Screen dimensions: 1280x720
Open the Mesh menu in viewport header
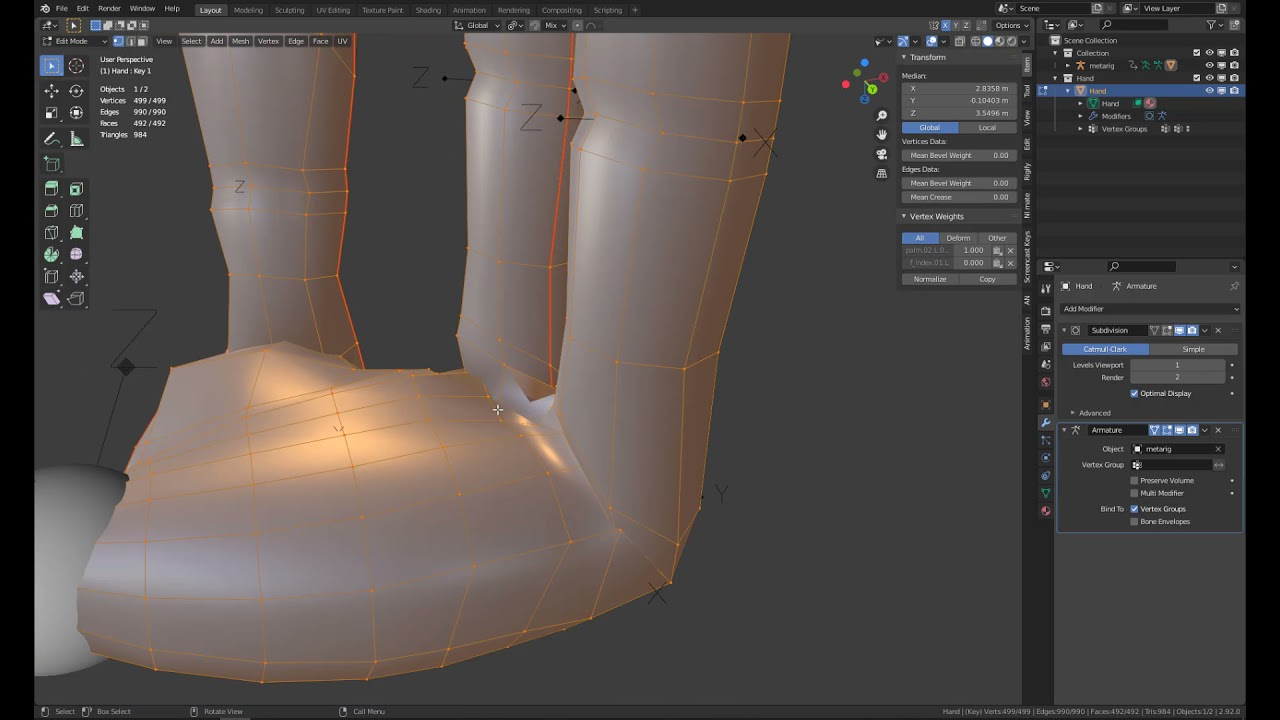click(x=240, y=41)
